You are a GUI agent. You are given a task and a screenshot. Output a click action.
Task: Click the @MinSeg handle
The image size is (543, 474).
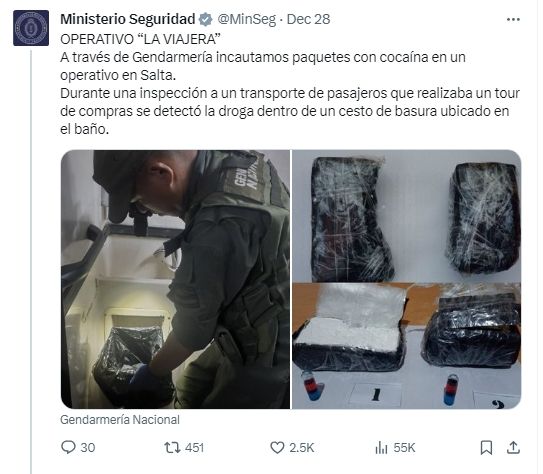pyautogui.click(x=247, y=19)
